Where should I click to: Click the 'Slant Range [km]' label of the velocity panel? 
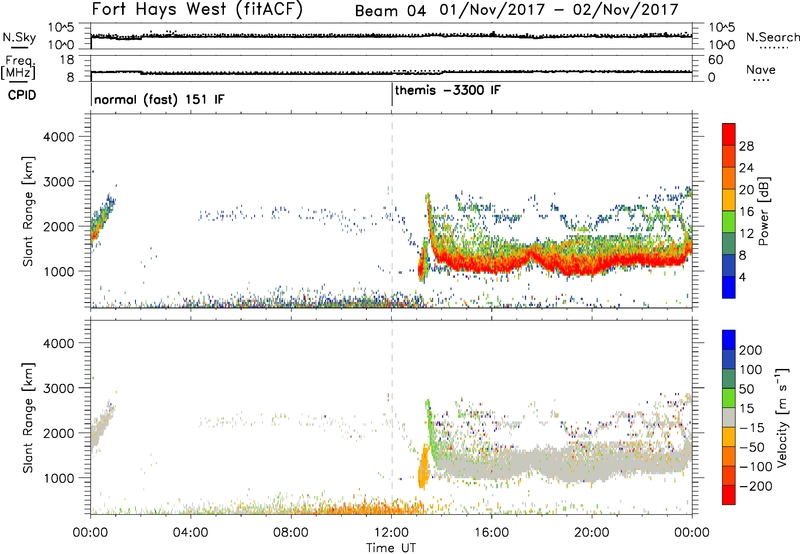coord(28,417)
